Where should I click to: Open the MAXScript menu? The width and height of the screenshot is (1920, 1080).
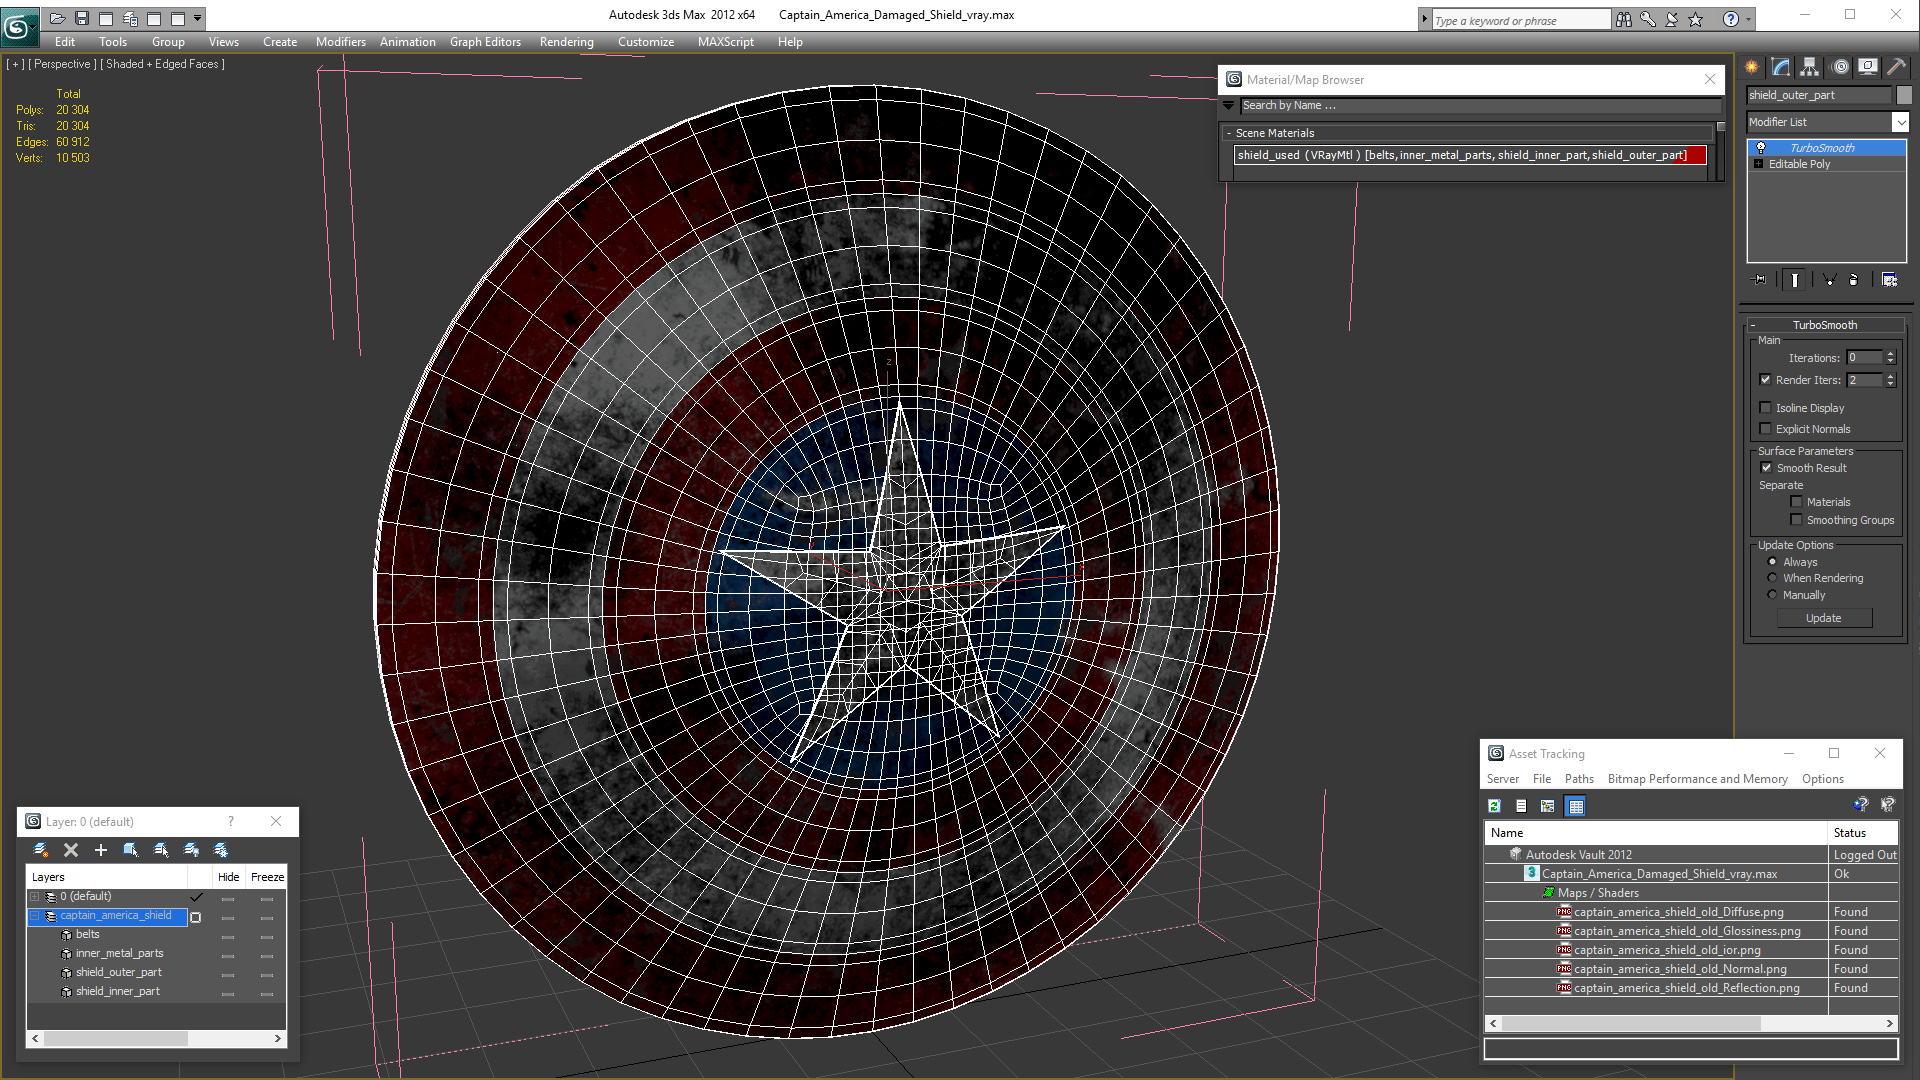coord(725,42)
